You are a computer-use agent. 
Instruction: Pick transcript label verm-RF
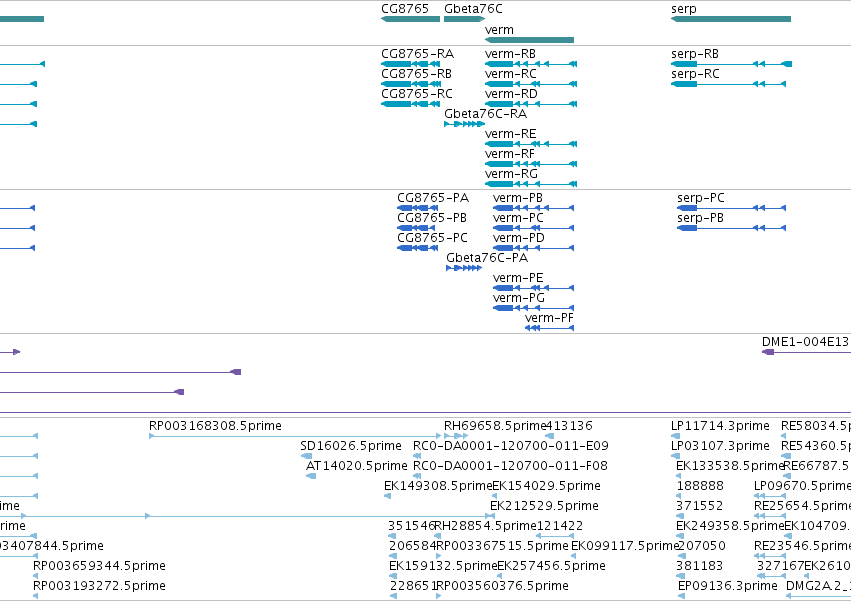click(x=510, y=154)
